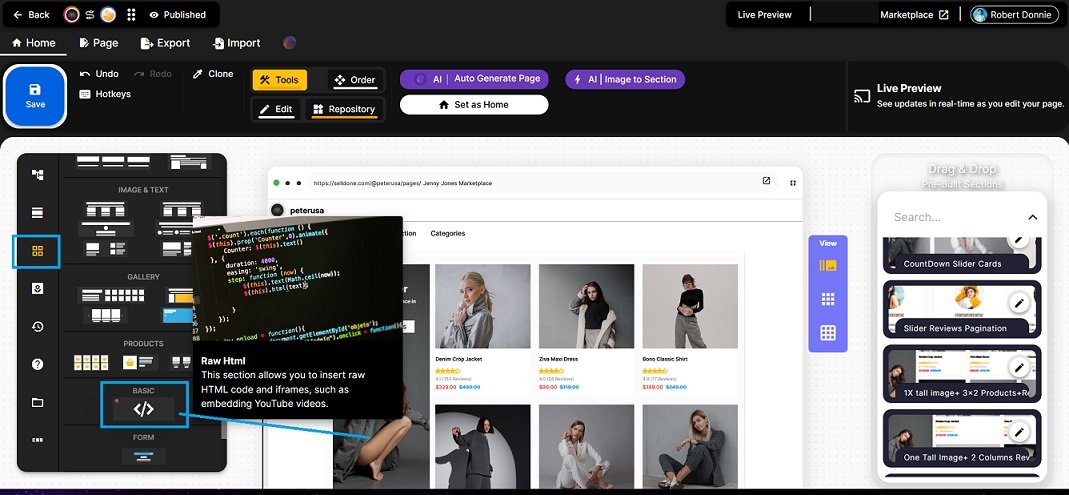This screenshot has width=1069, height=495.
Task: Open the Home tab
Action: 33,43
